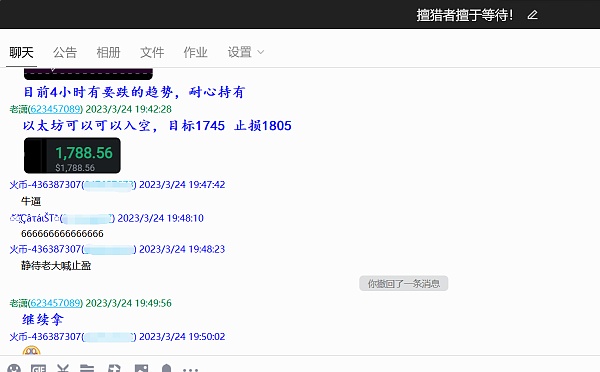This screenshot has height=372, width=600.
Task: Send a file with the folder icon
Action: [87, 368]
